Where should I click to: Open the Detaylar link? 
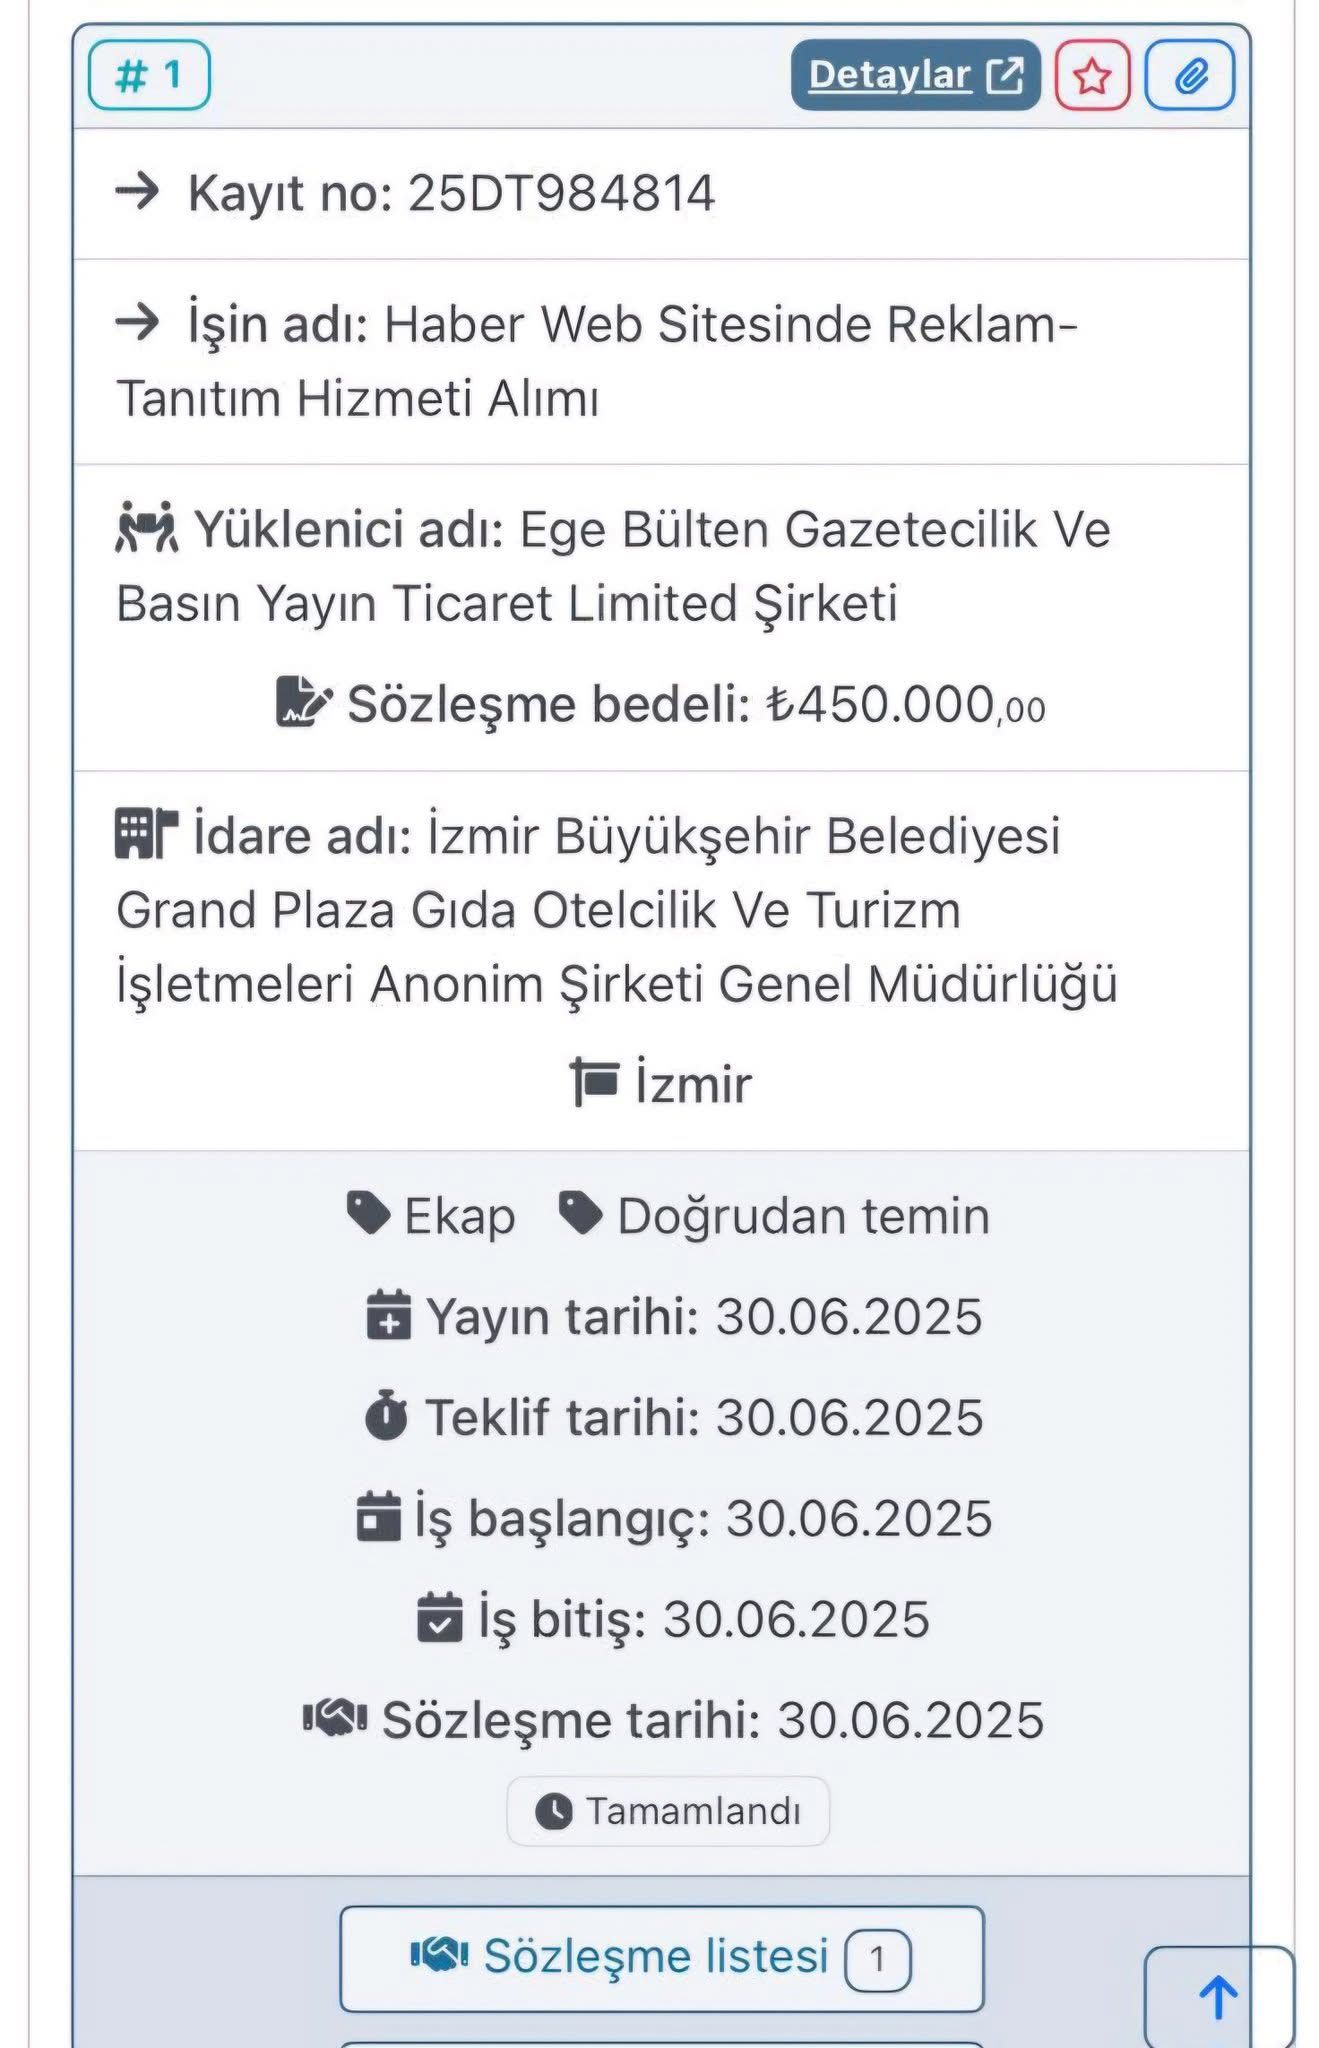(914, 76)
